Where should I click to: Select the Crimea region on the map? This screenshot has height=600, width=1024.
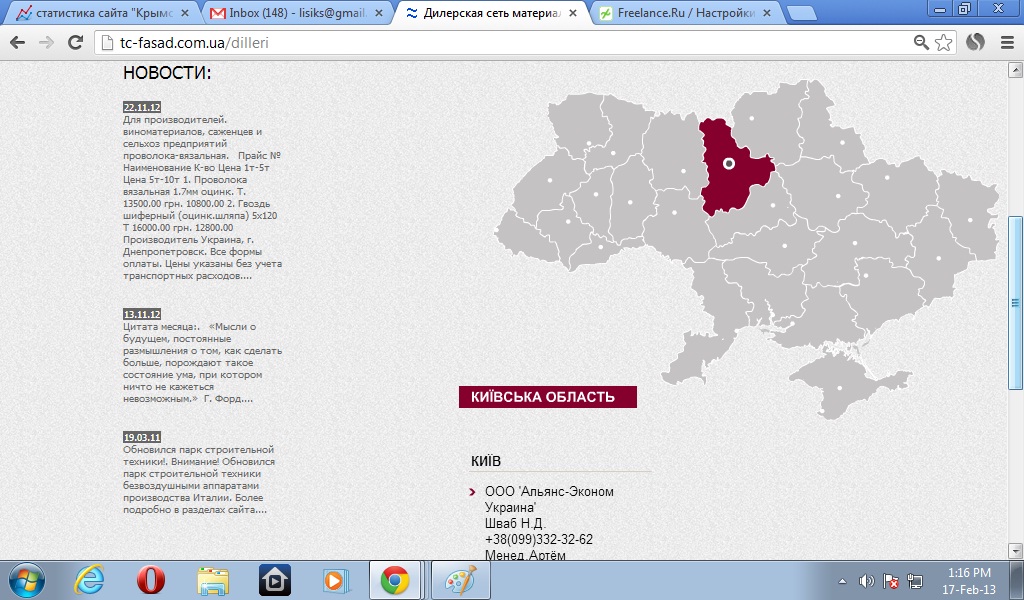click(840, 388)
